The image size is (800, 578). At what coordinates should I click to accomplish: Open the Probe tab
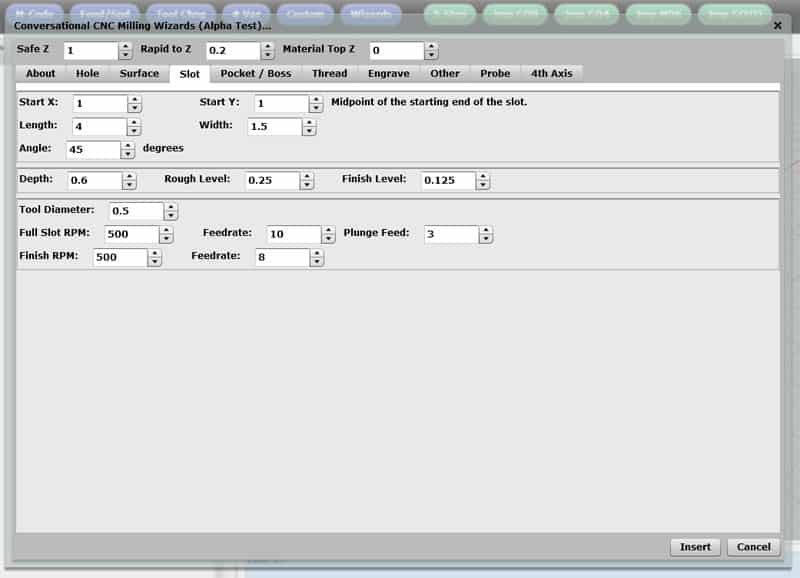pyautogui.click(x=494, y=73)
